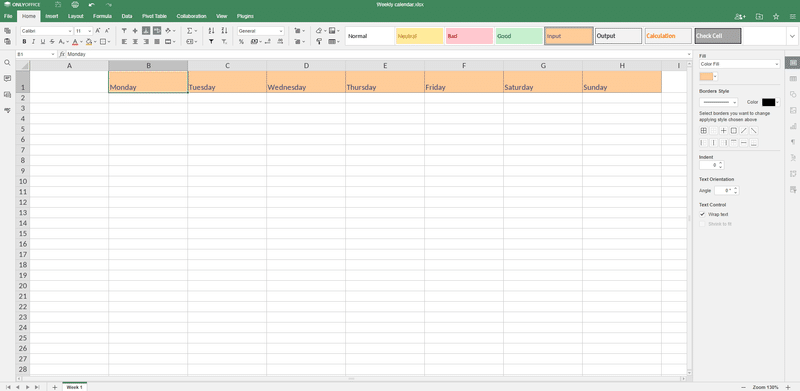The height and width of the screenshot is (391, 800).
Task: Open the Color Fill type dropdown
Action: (740, 64)
